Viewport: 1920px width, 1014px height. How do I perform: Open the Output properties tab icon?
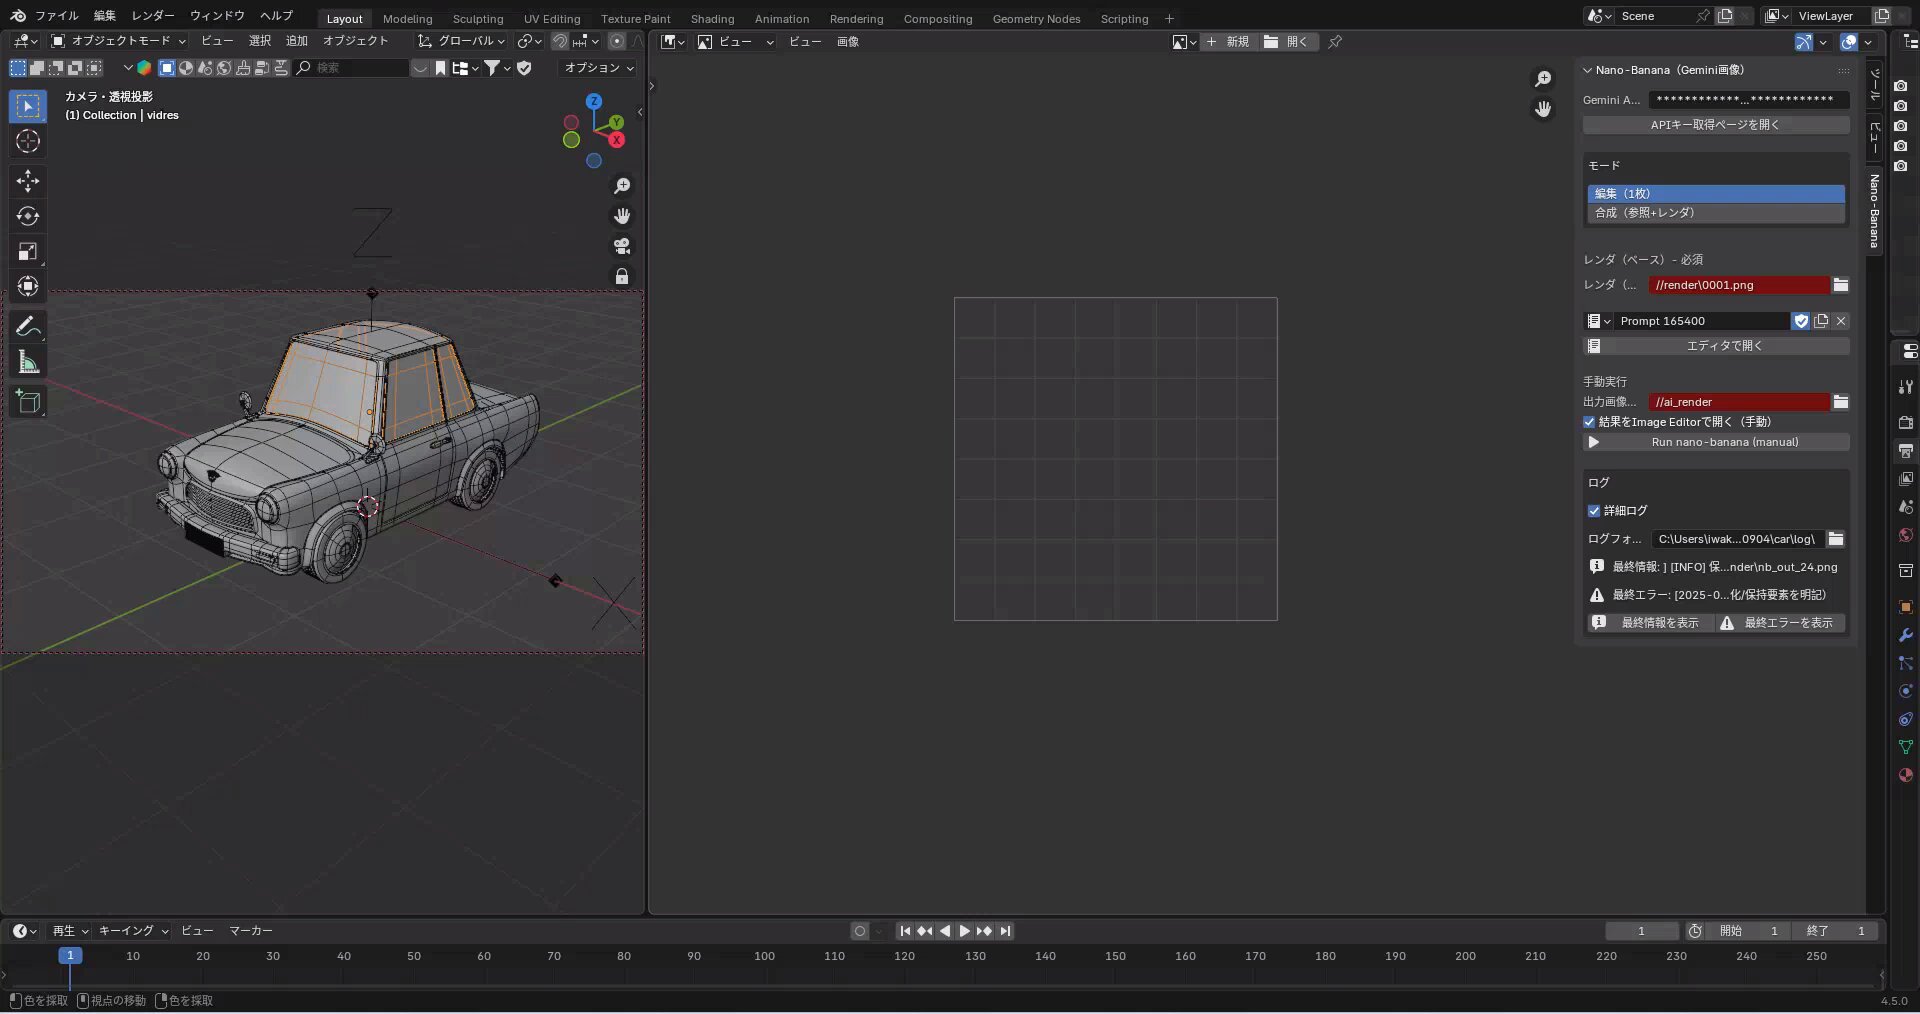tap(1905, 451)
